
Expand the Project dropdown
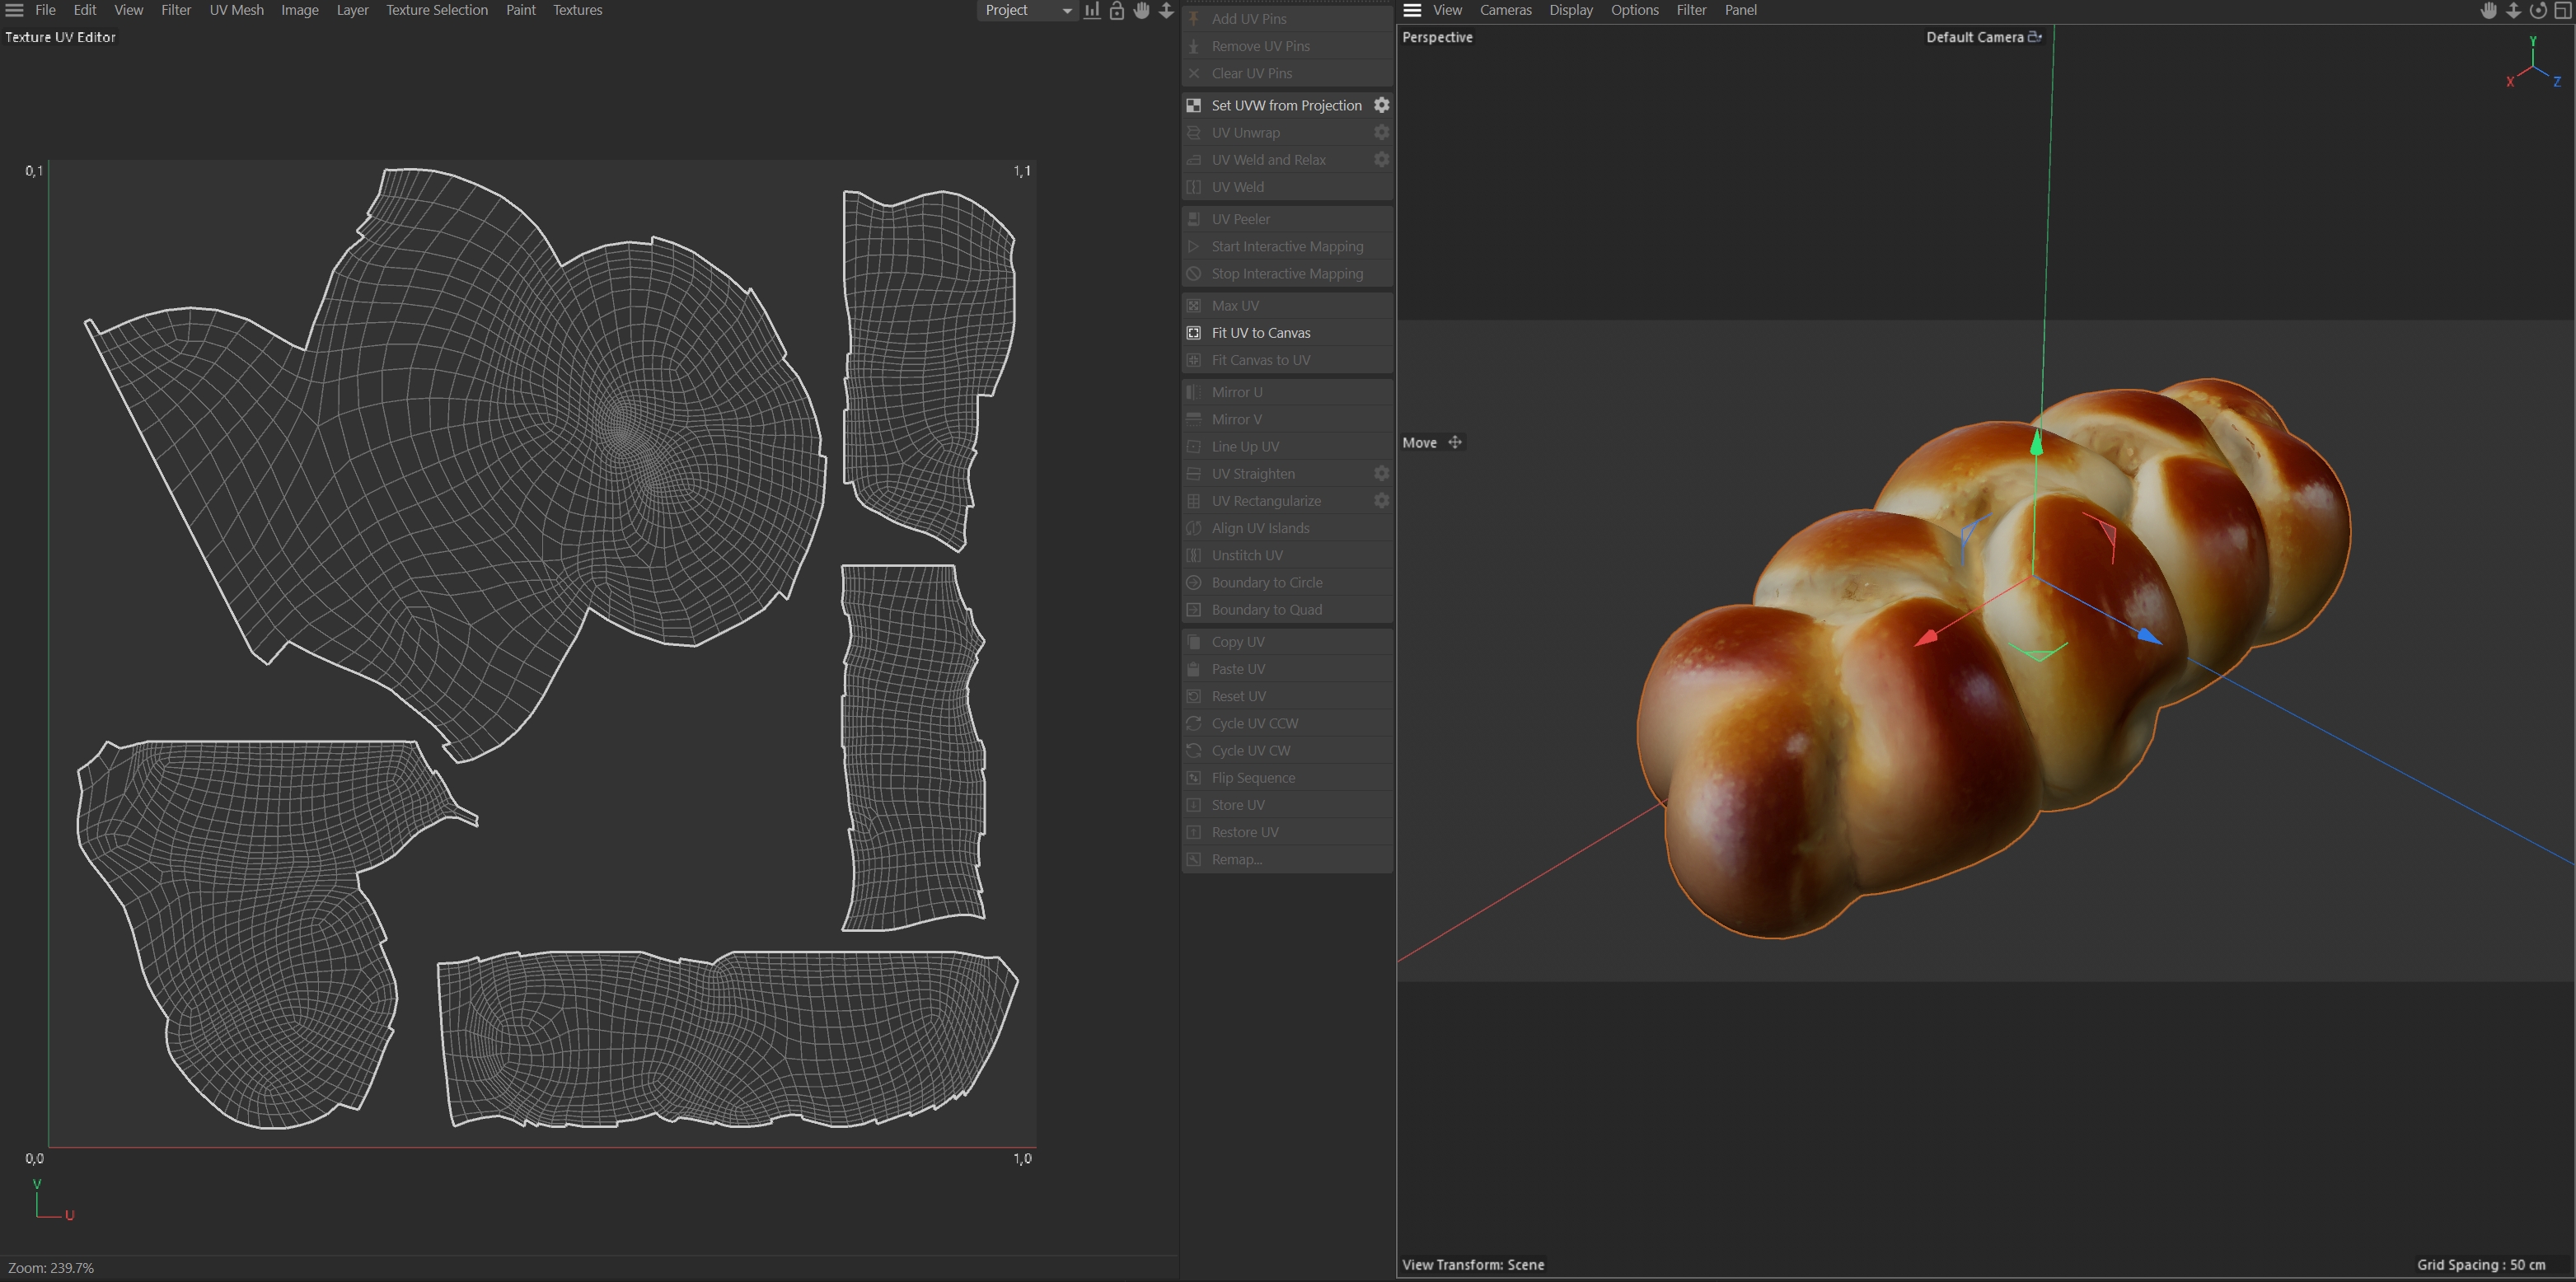pos(1027,10)
